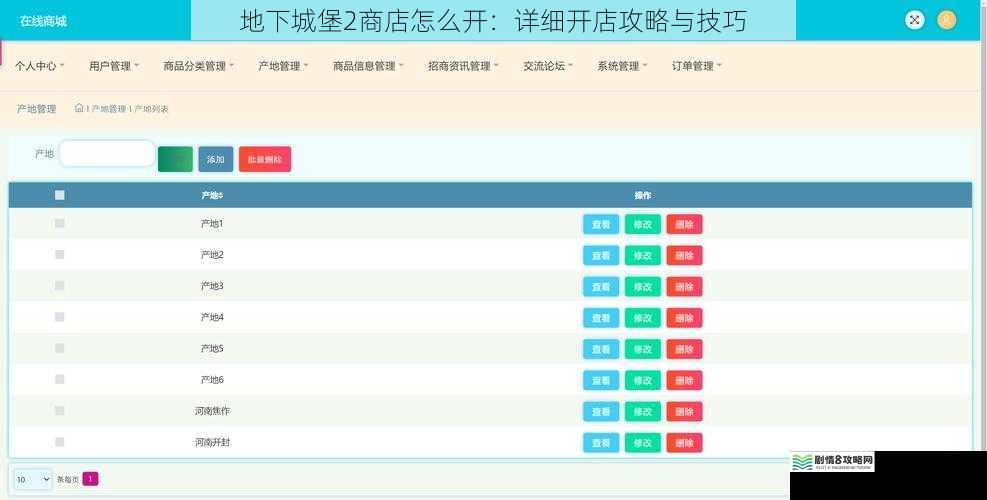The height and width of the screenshot is (500, 987).
Task: View the 产地4 record
Action: point(601,318)
